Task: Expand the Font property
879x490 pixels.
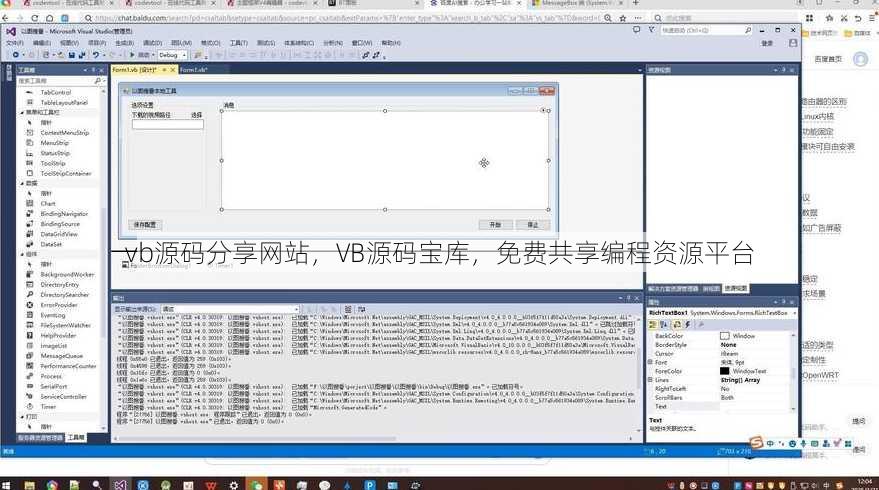Action: coord(650,362)
